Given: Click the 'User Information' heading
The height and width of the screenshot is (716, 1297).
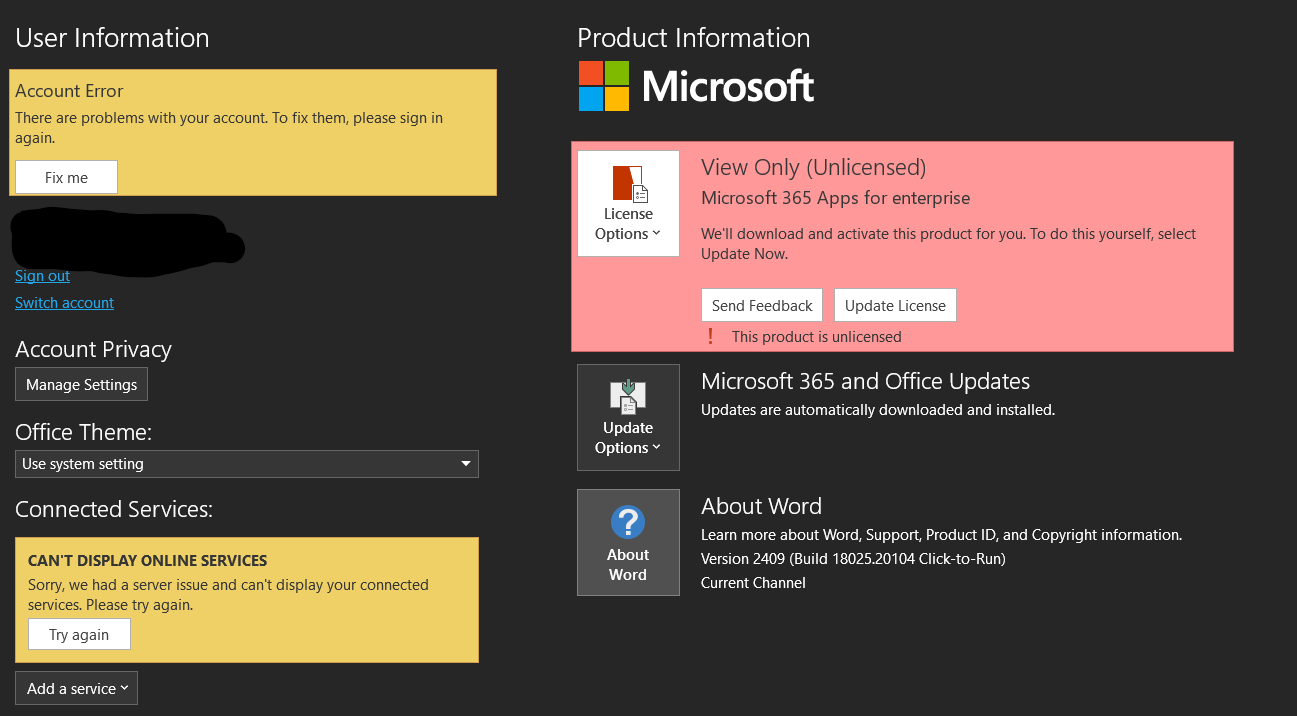Looking at the screenshot, I should pyautogui.click(x=112, y=38).
